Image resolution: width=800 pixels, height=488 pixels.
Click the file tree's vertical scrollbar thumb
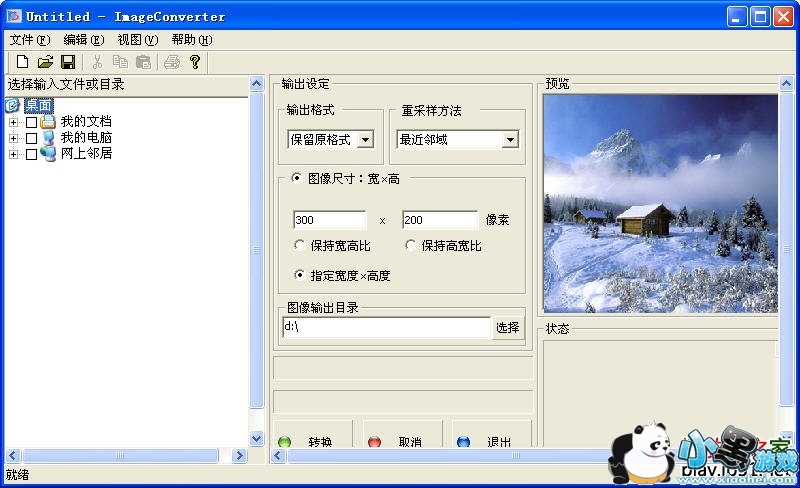pos(257,250)
